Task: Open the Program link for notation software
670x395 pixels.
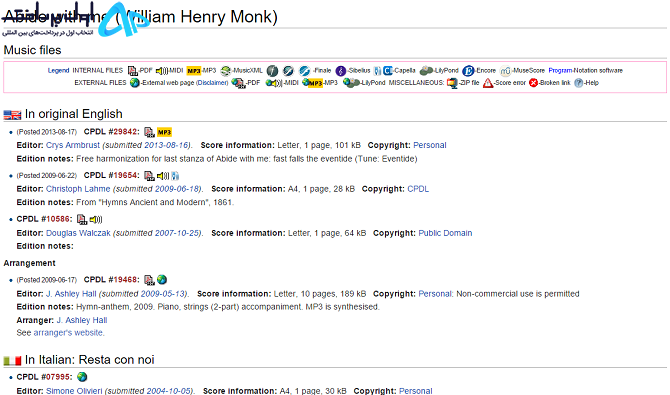Action: pos(561,71)
